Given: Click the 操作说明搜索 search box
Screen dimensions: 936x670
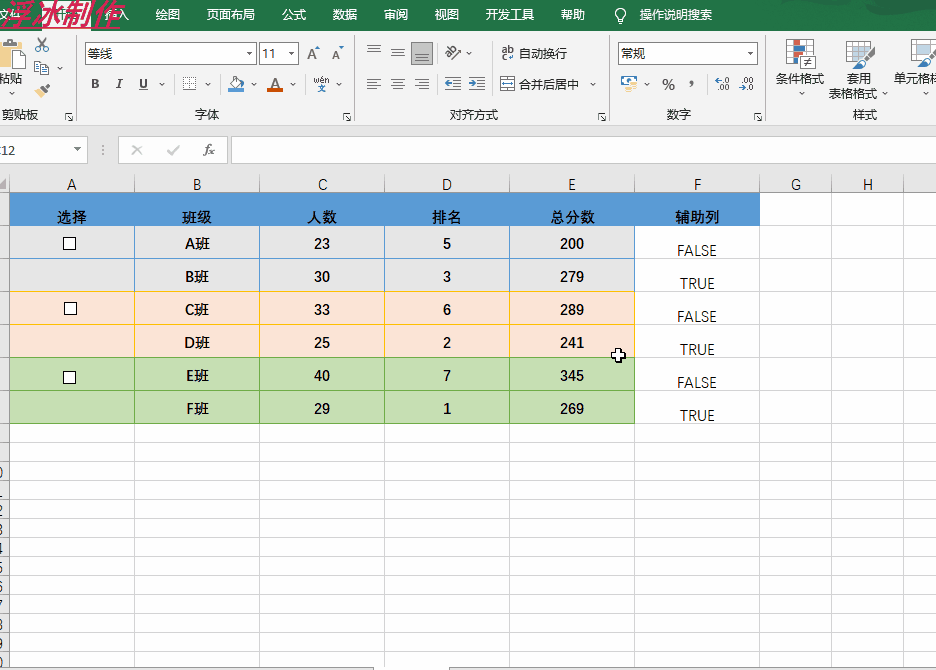Looking at the screenshot, I should point(675,14).
